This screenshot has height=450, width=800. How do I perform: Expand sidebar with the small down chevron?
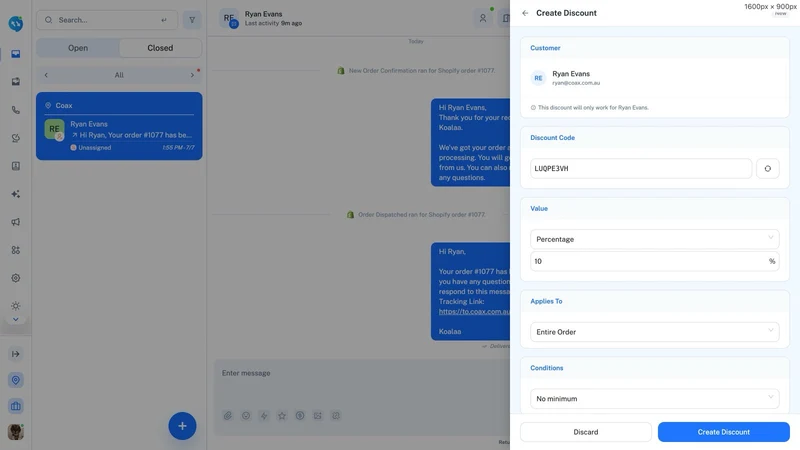(16, 319)
